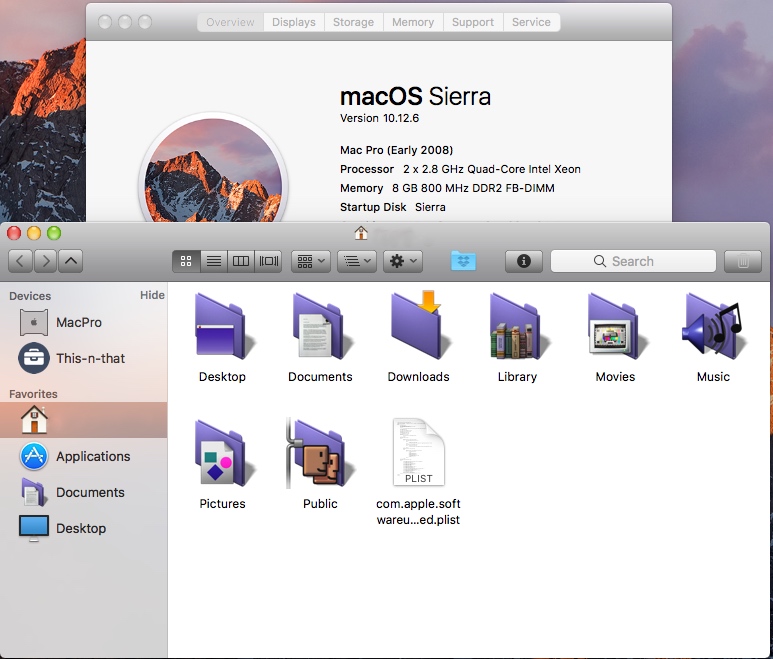Click the Downloads folder label text

click(419, 377)
